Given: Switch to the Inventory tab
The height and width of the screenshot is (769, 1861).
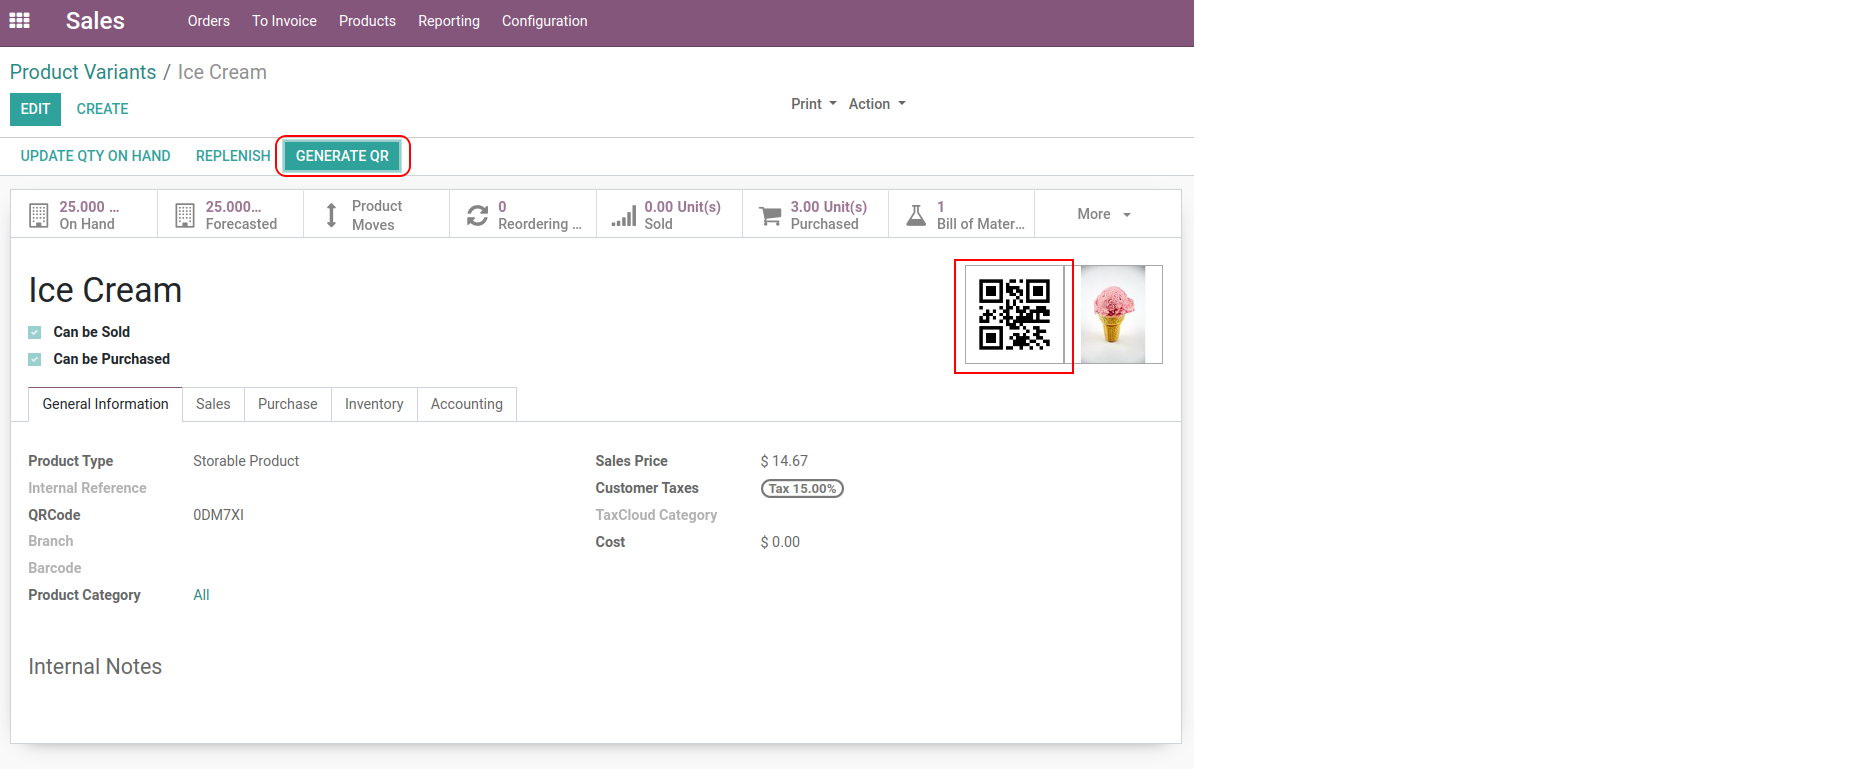Looking at the screenshot, I should tap(374, 404).
